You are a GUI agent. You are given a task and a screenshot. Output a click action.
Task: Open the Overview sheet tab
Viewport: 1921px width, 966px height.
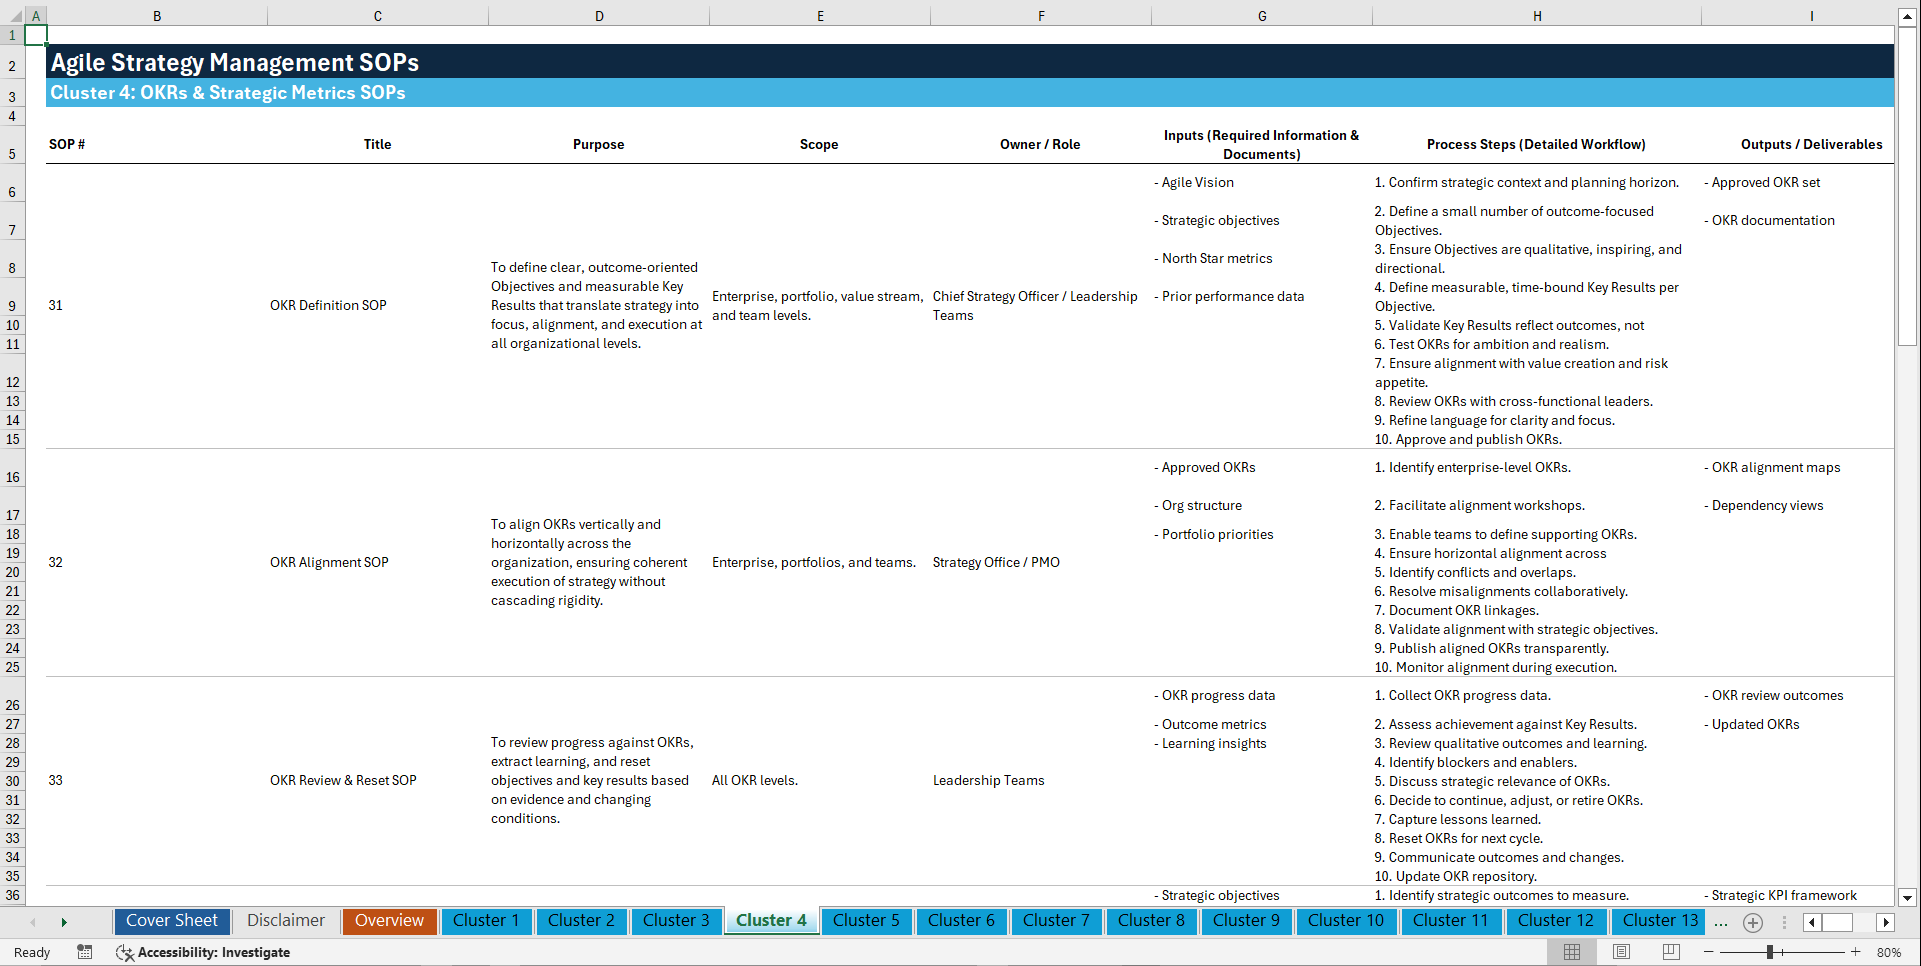[x=389, y=921]
